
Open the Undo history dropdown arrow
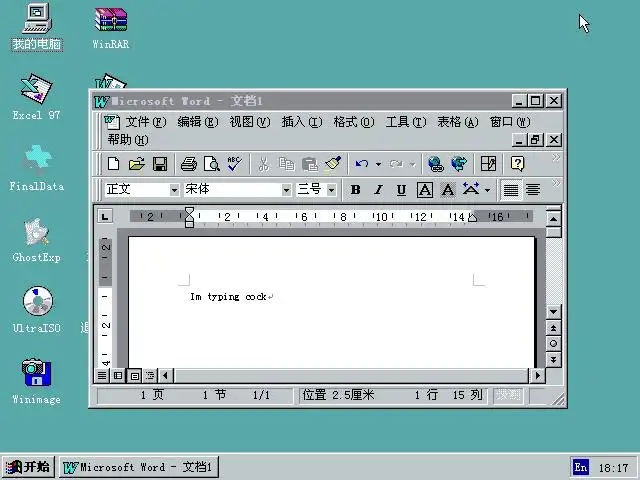tap(378, 164)
